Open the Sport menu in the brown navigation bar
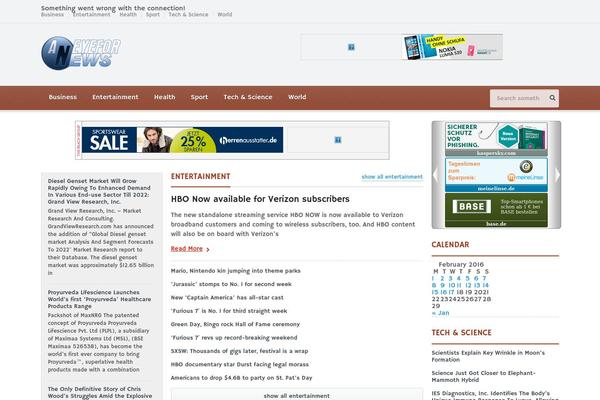Viewport: 600px width, 400px height. point(199,97)
